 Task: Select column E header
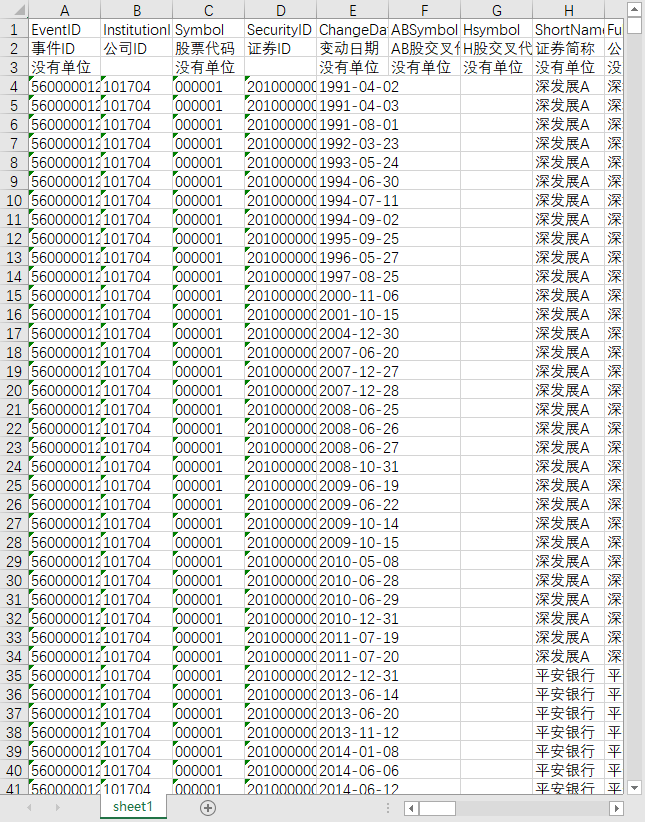tap(352, 10)
